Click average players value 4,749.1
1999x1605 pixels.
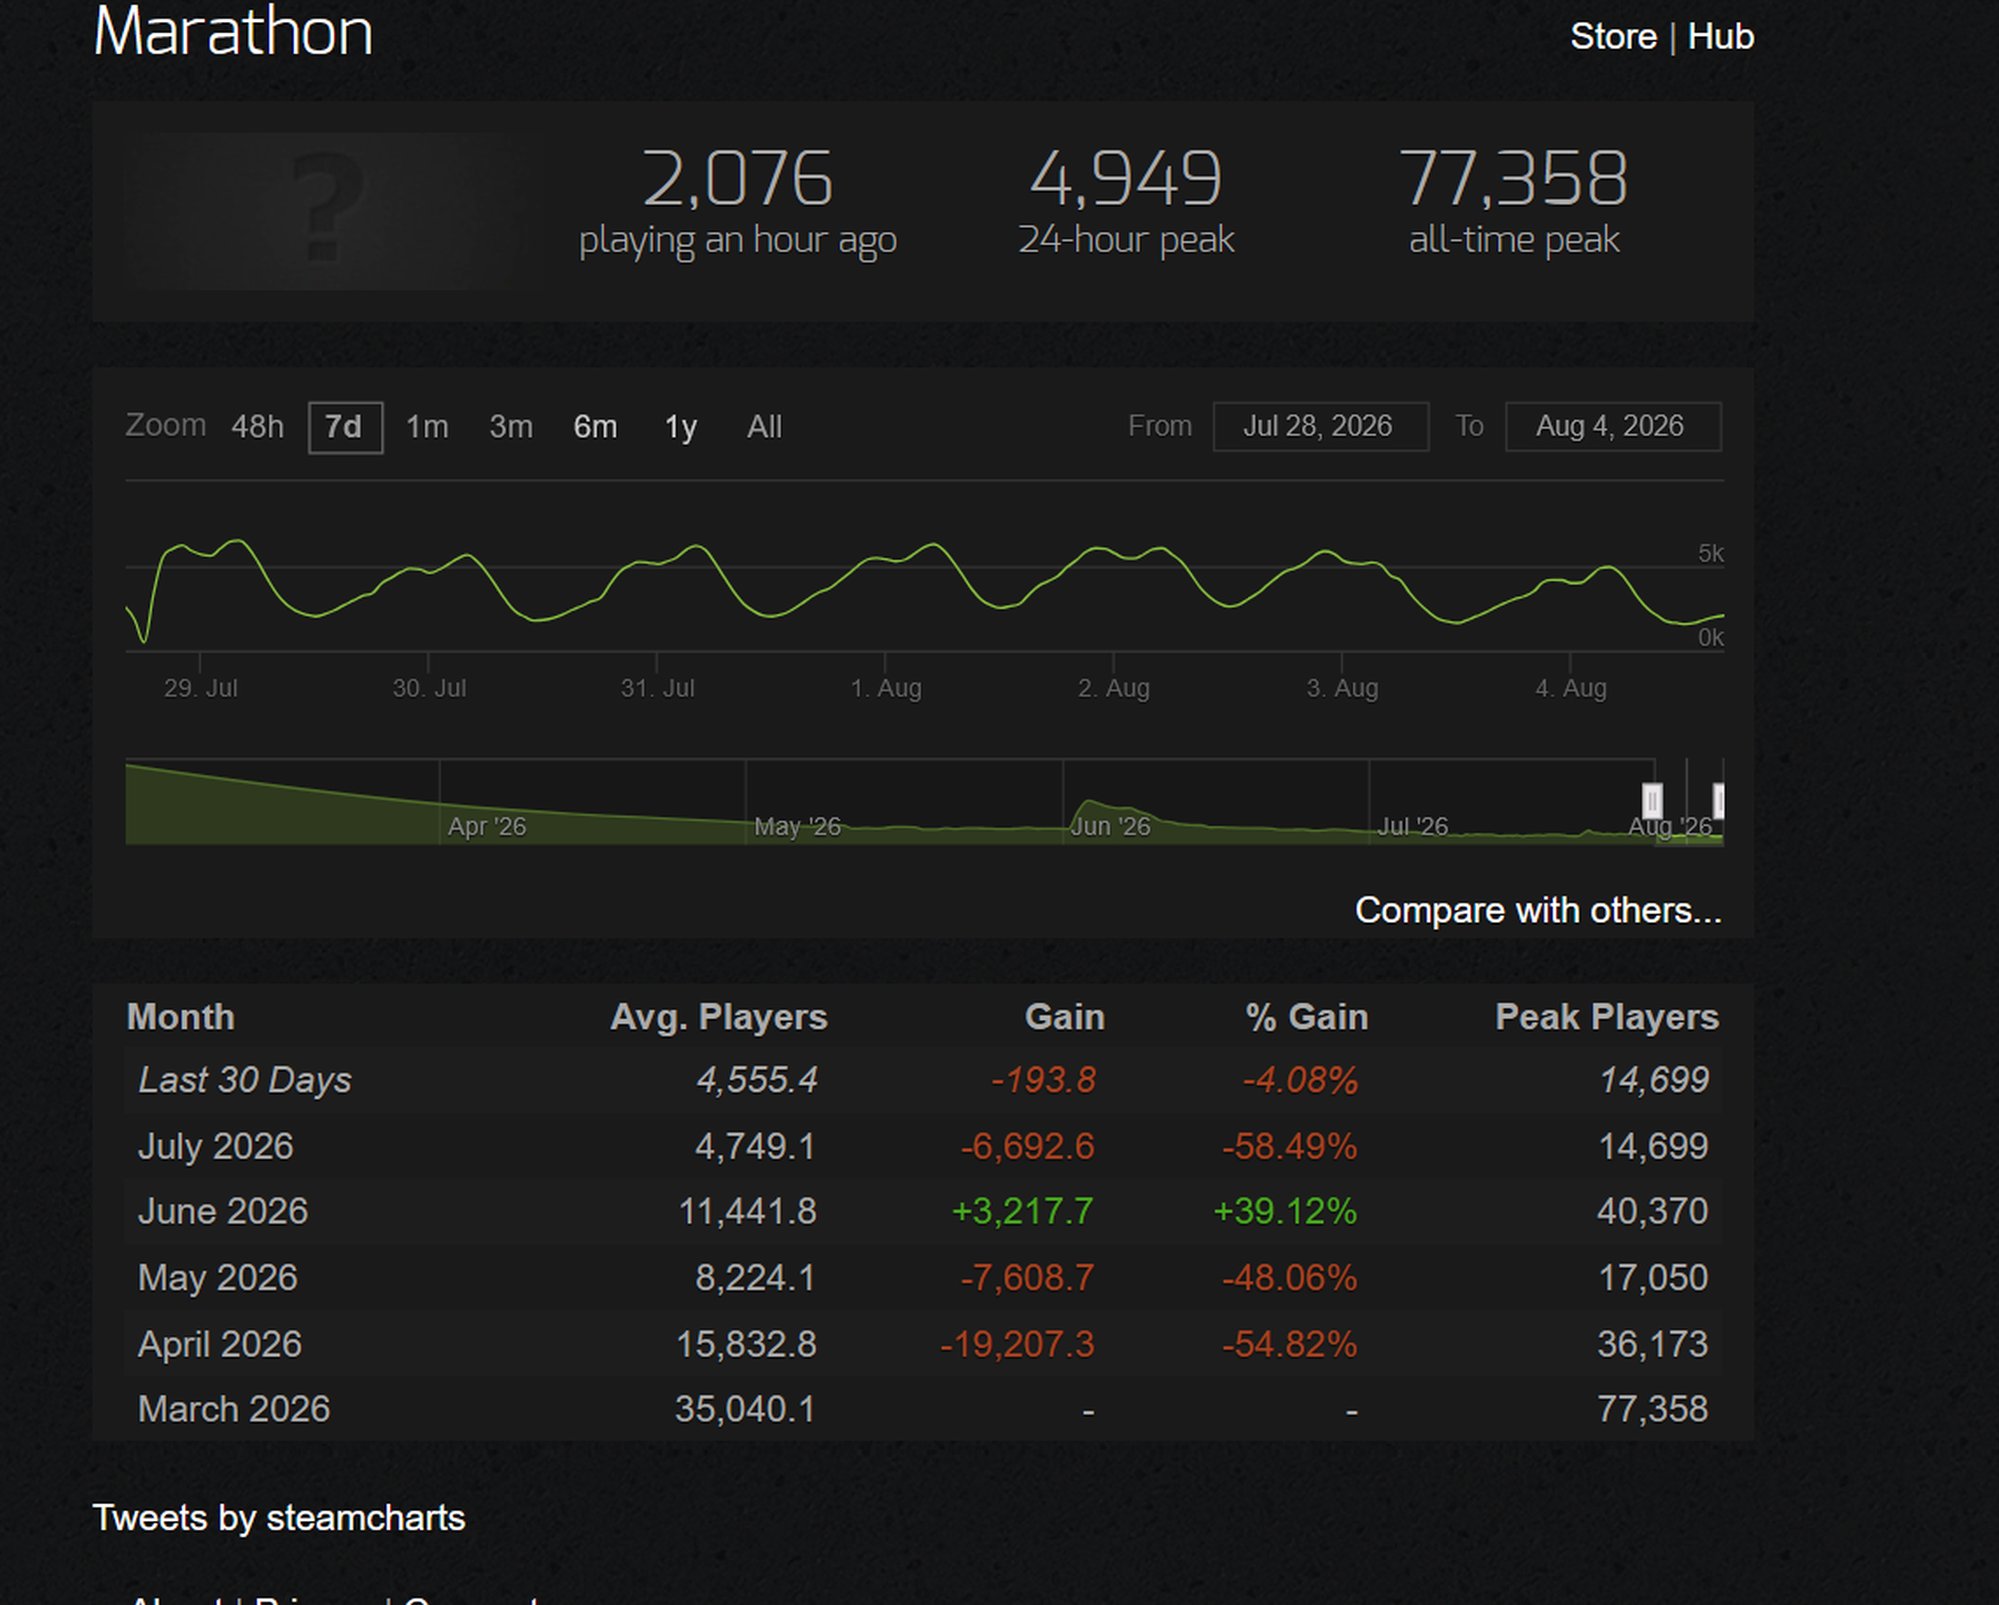(x=756, y=1146)
